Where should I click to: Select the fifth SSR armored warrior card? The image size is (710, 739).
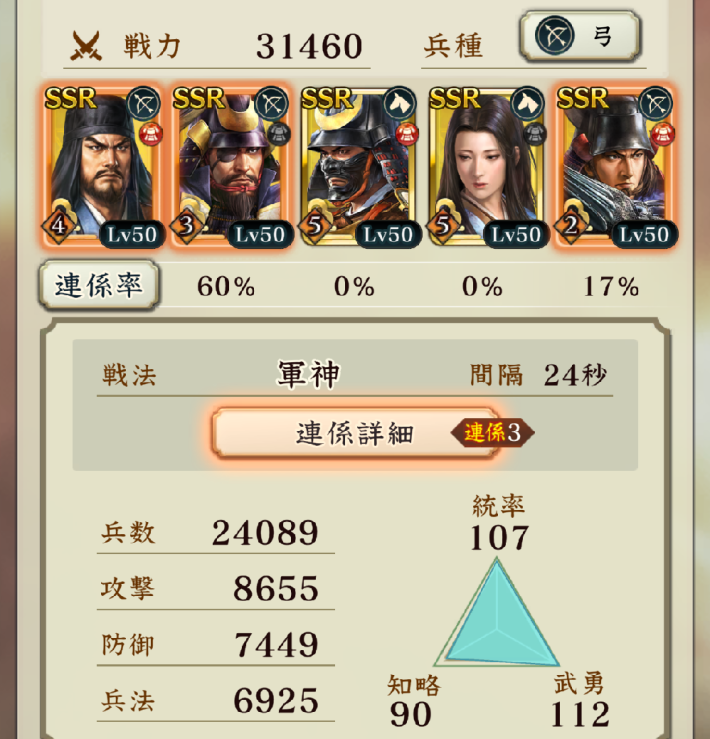click(615, 166)
